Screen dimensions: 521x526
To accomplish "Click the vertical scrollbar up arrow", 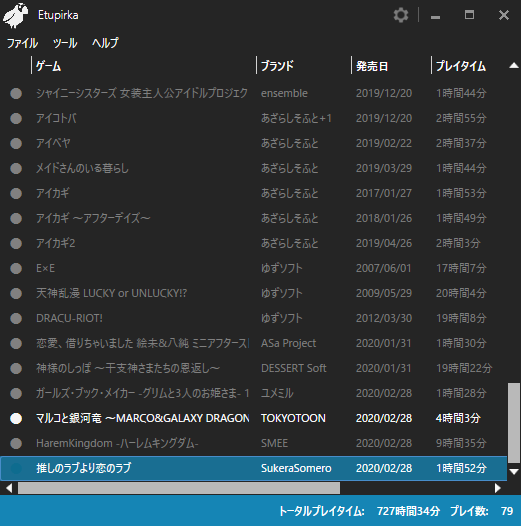I will [514, 66].
